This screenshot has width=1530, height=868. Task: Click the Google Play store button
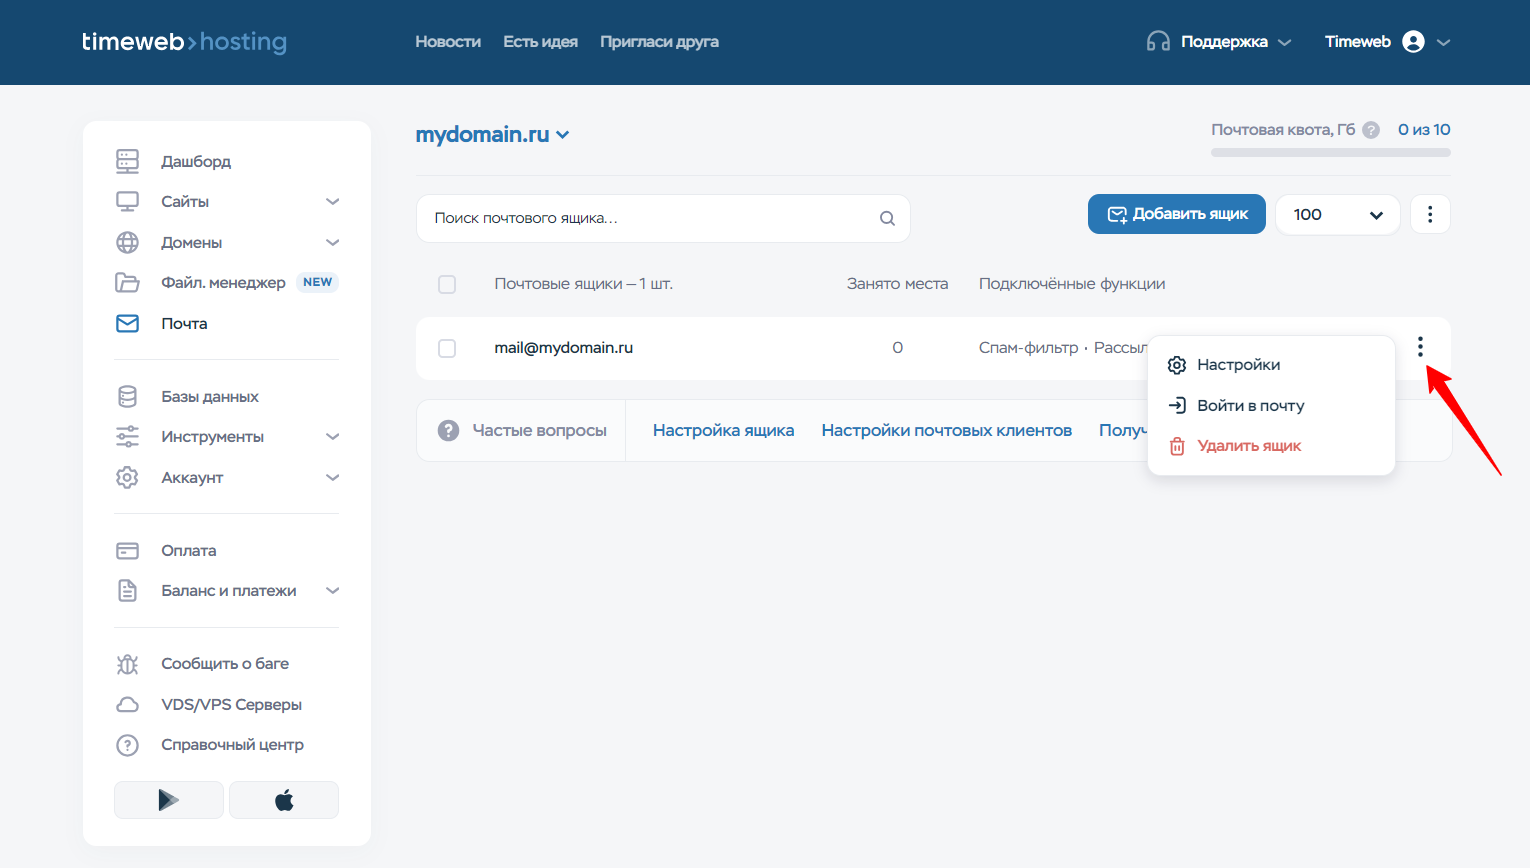tap(169, 800)
